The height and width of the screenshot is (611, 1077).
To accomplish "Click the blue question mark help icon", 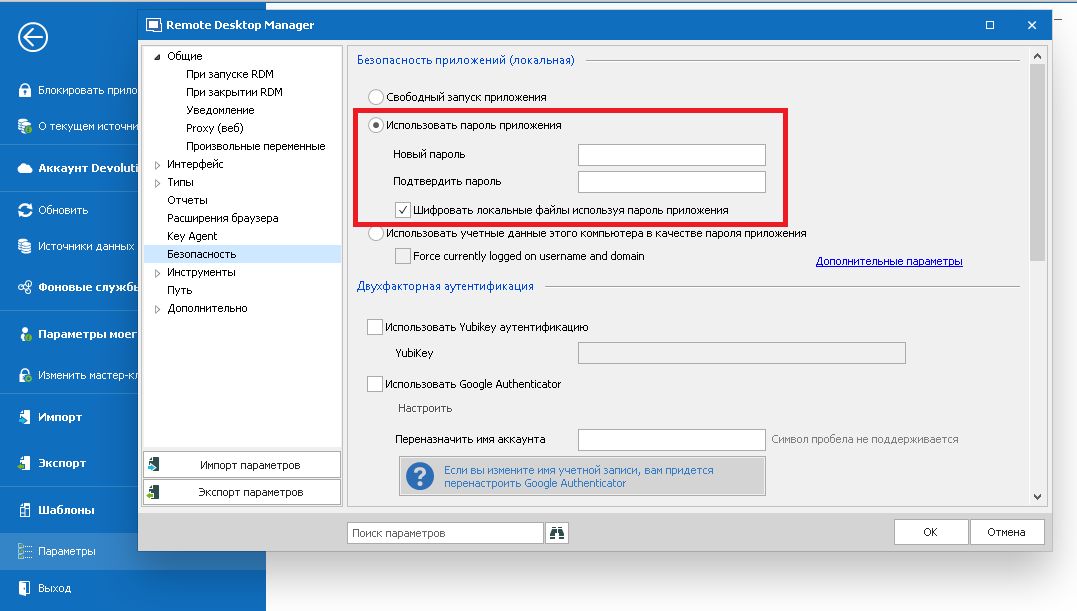I will click(x=420, y=476).
